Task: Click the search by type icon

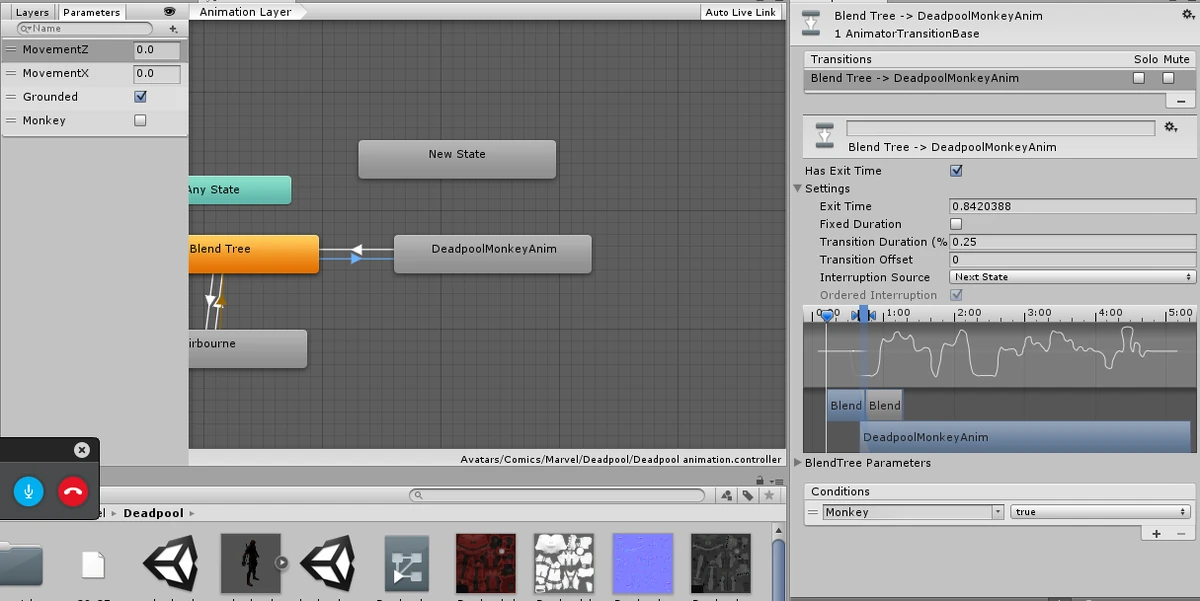Action: (x=727, y=495)
